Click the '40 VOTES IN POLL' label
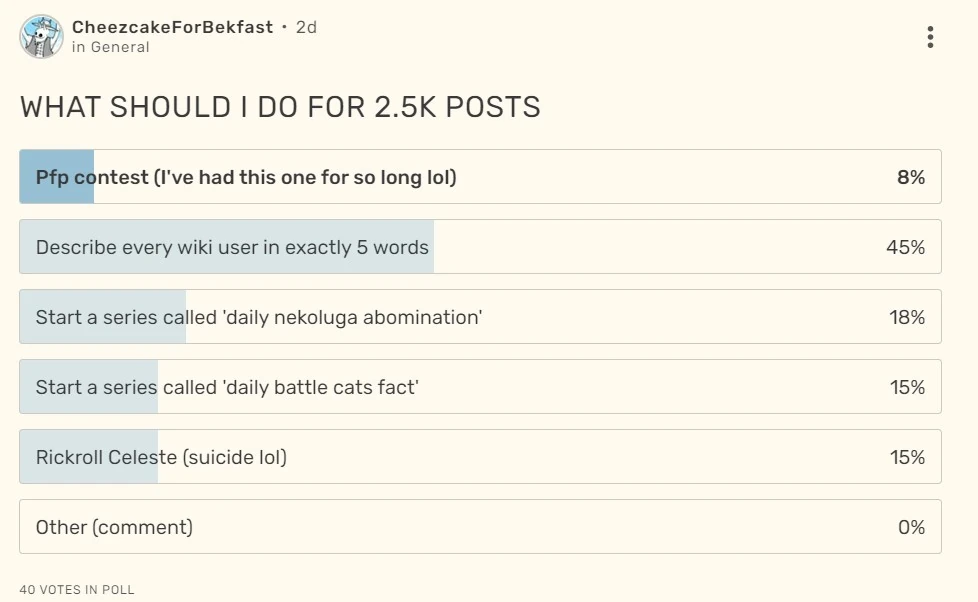This screenshot has width=978, height=602. [x=75, y=590]
